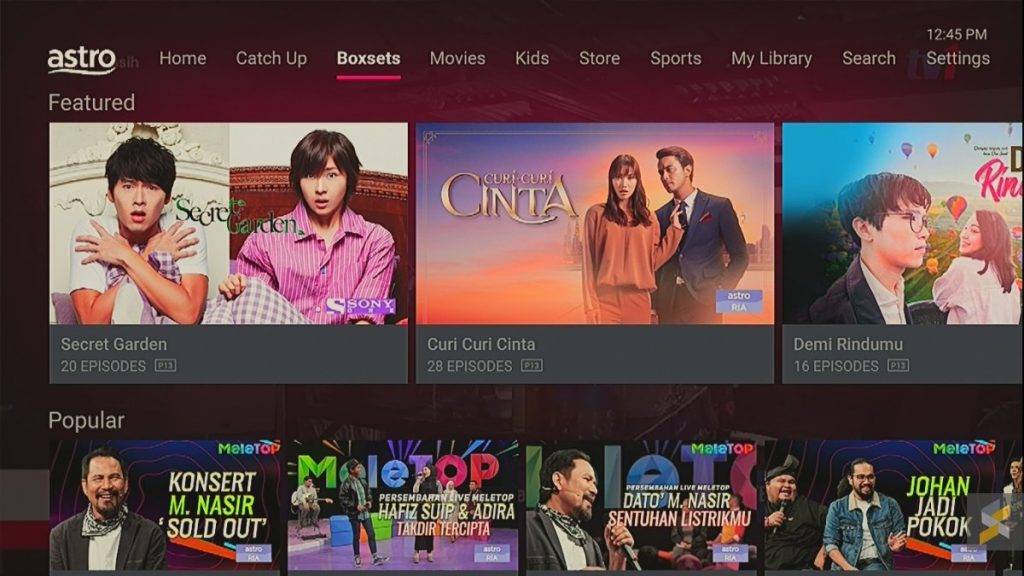Open the Johan Jadi Pokok MeleTOP clip
Image resolution: width=1024 pixels, height=576 pixels.
[x=880, y=505]
